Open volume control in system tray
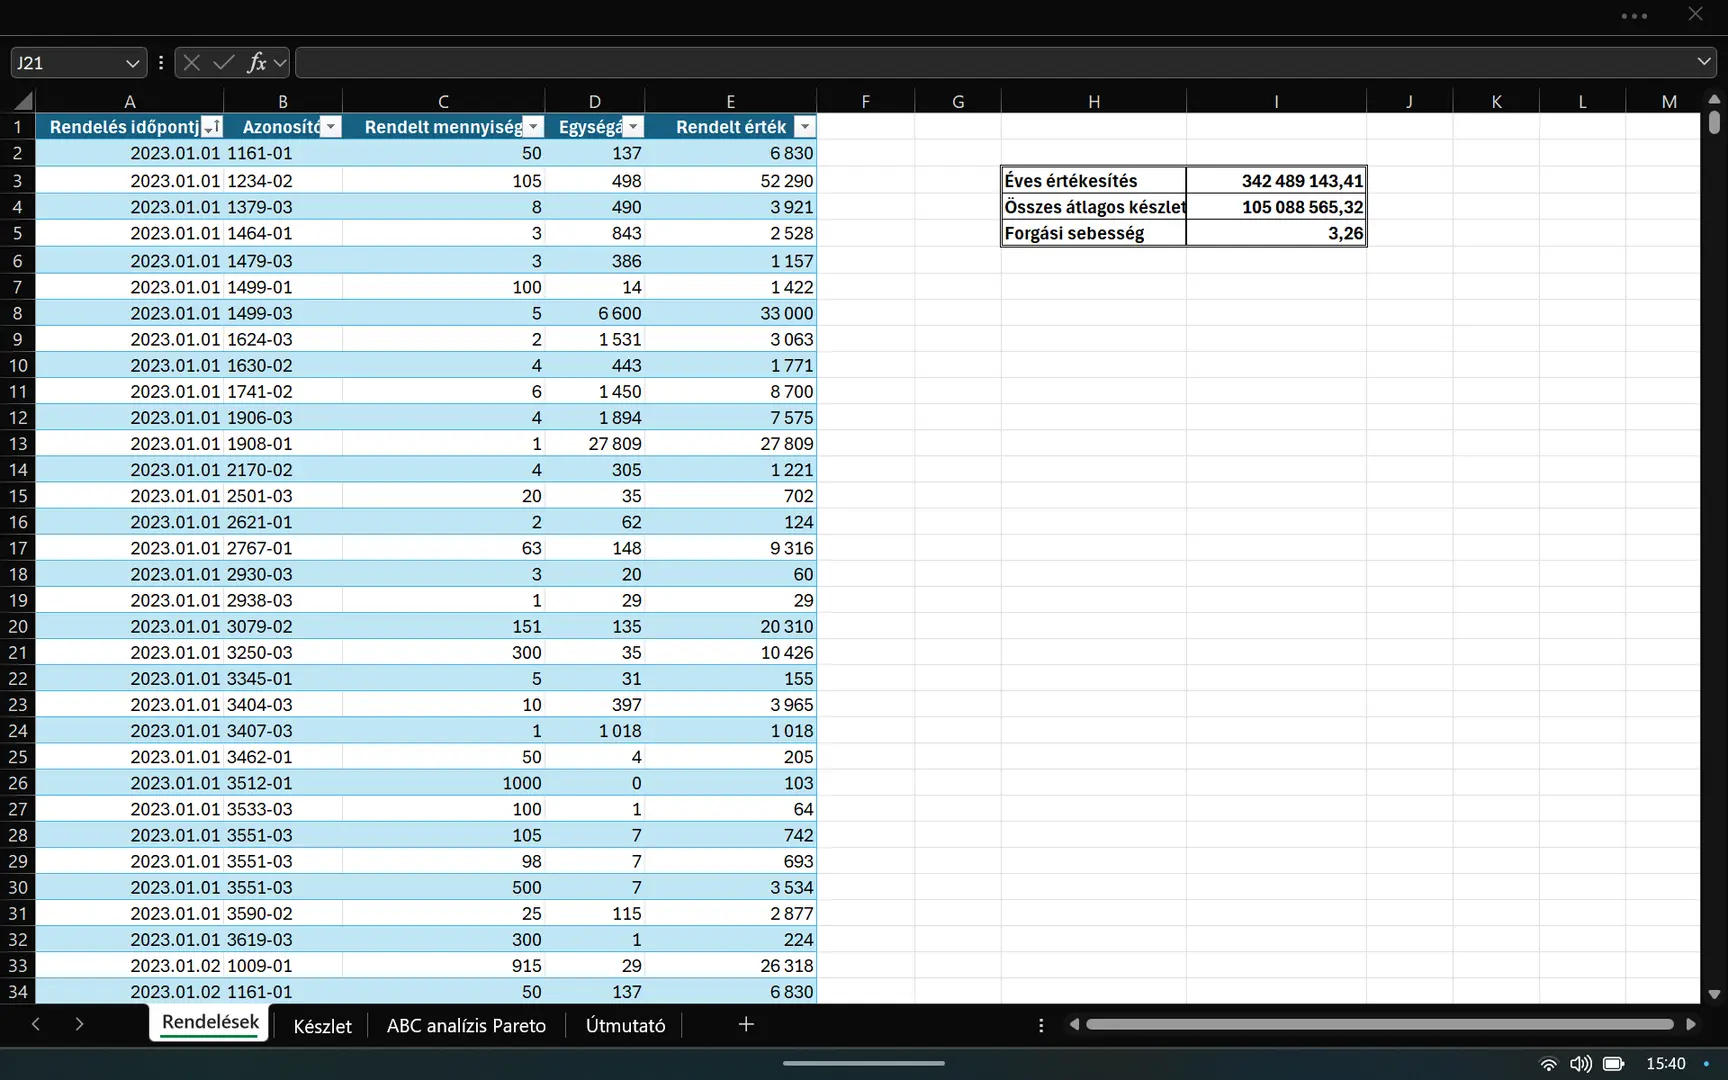This screenshot has width=1728, height=1080. point(1580,1064)
